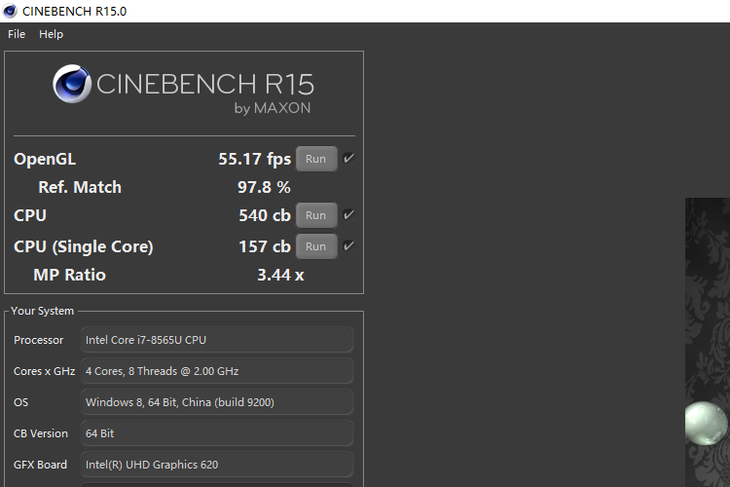
Task: Select the OS field Windows 8
Action: pyautogui.click(x=217, y=402)
